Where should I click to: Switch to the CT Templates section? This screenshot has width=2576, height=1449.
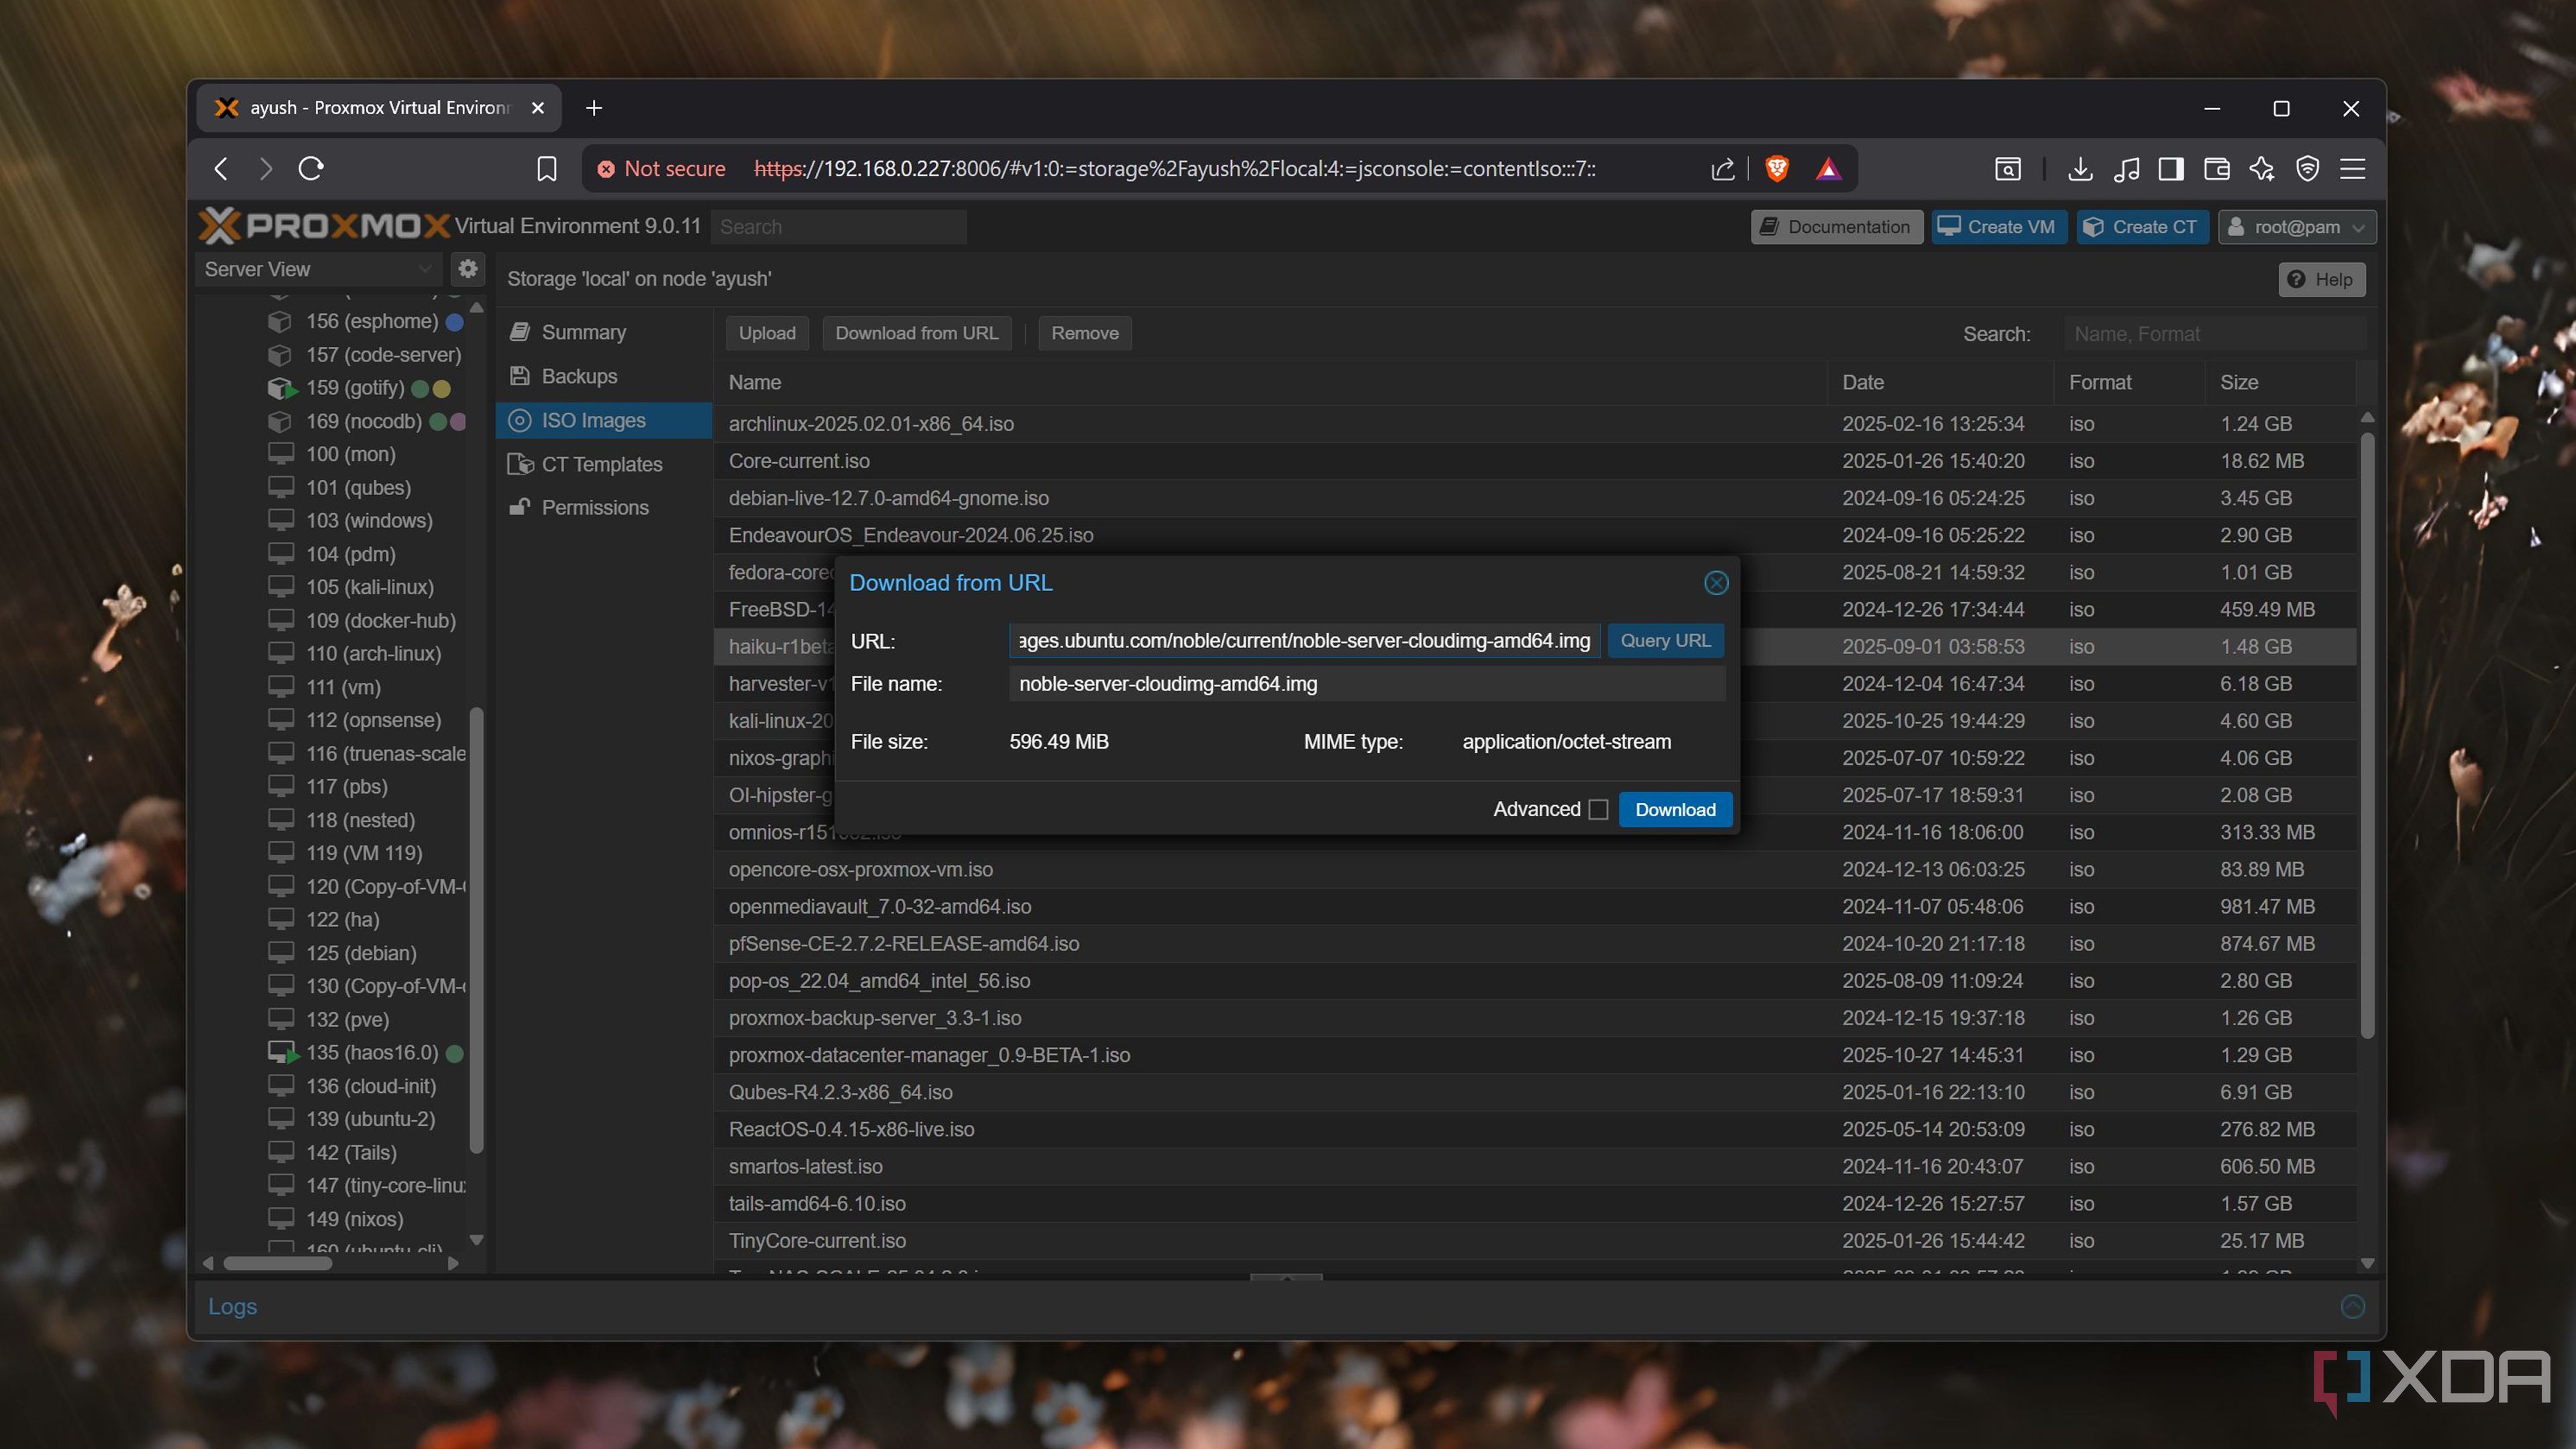click(601, 464)
